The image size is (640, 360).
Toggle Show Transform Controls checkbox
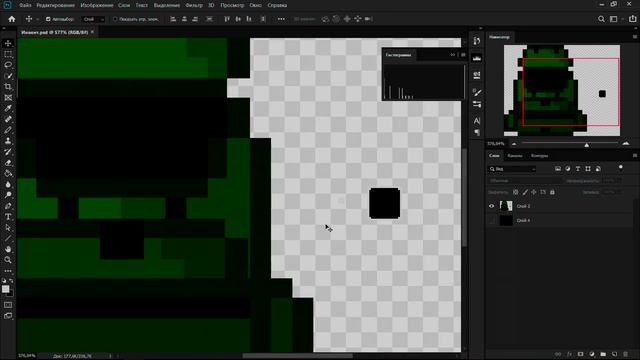115,19
